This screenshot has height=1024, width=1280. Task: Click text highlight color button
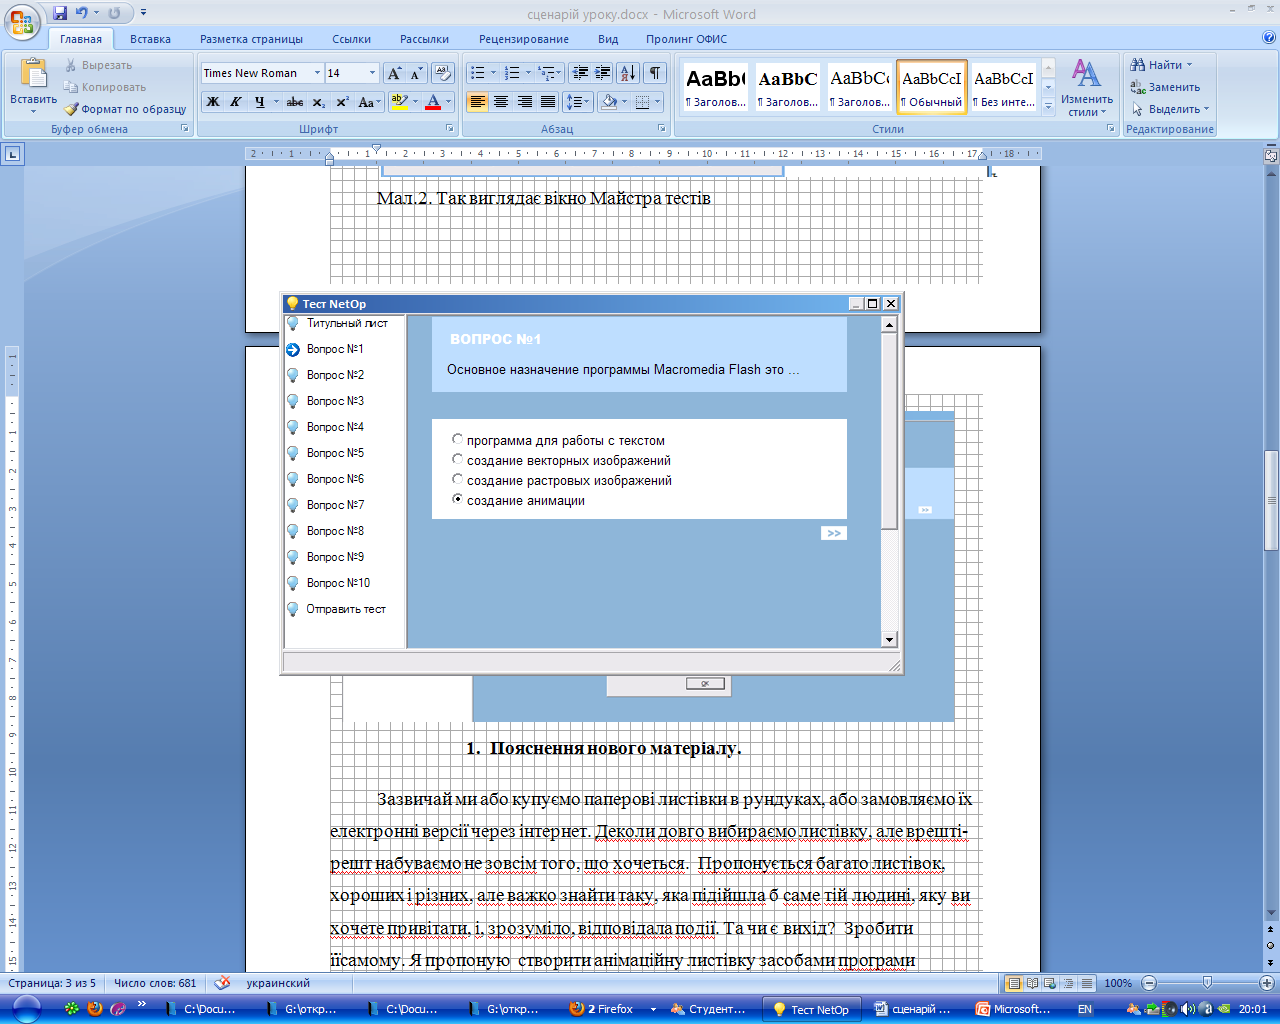tap(399, 102)
